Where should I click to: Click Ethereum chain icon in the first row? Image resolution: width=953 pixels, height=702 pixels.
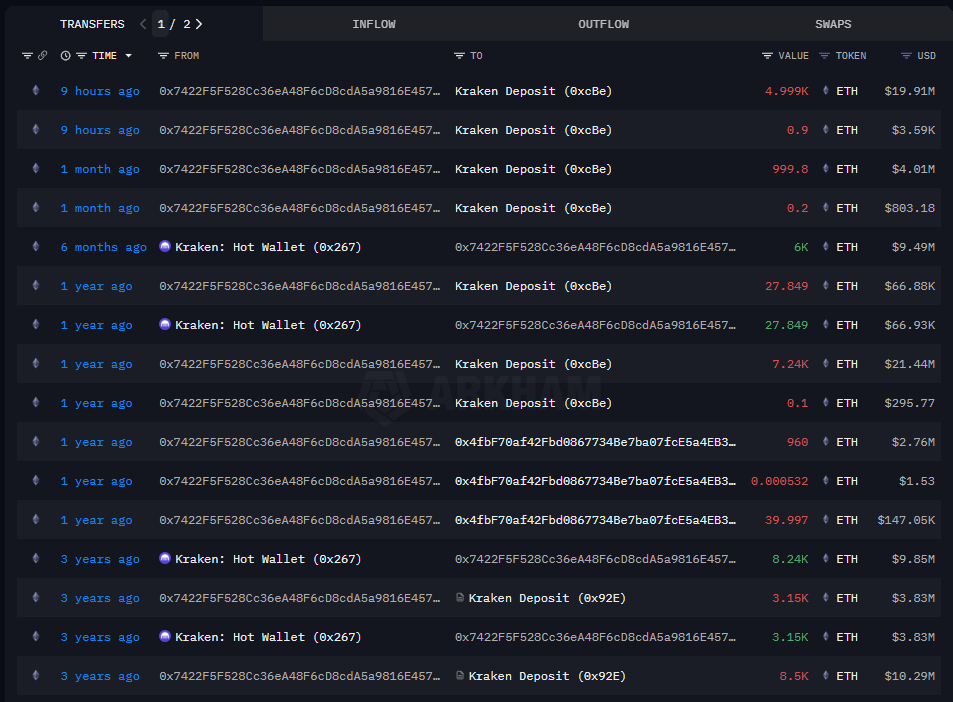[x=36, y=91]
